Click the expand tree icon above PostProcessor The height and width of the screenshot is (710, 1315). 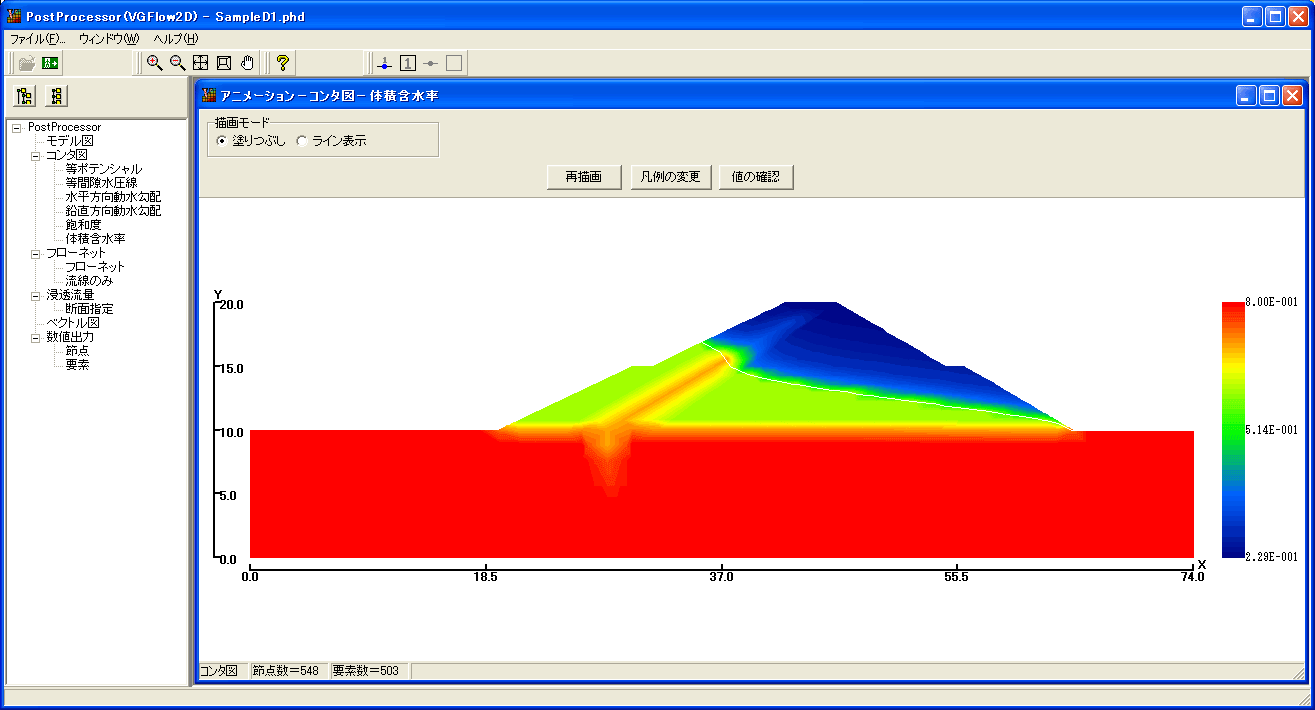[25, 96]
